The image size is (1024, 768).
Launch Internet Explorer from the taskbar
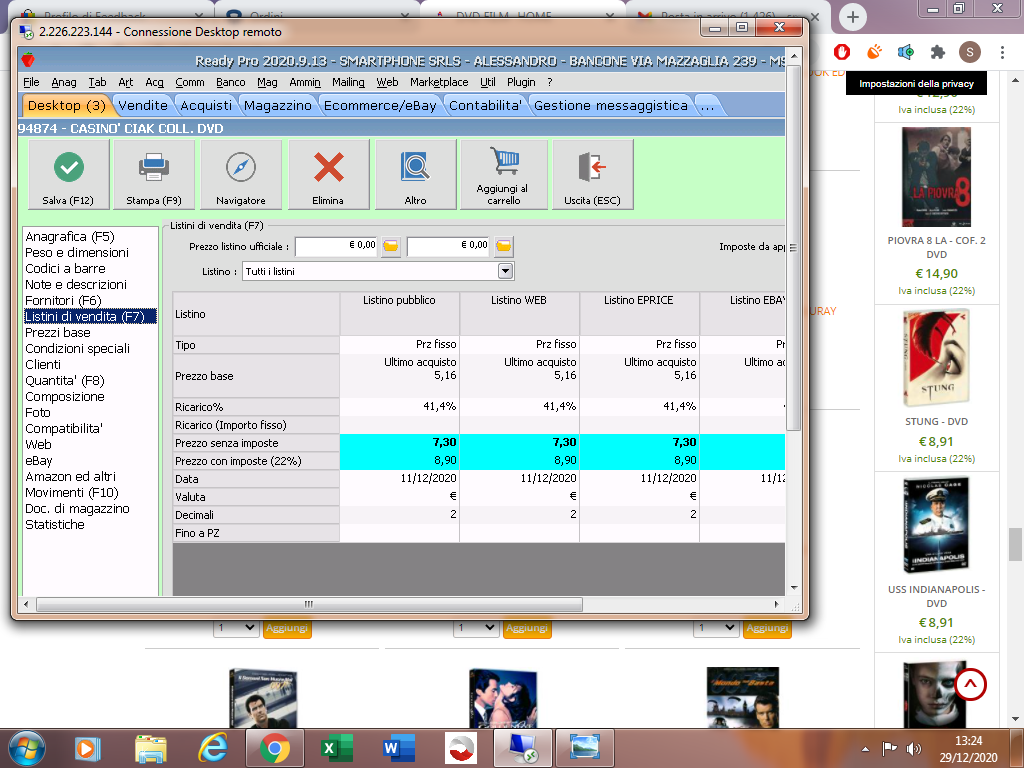tap(213, 748)
